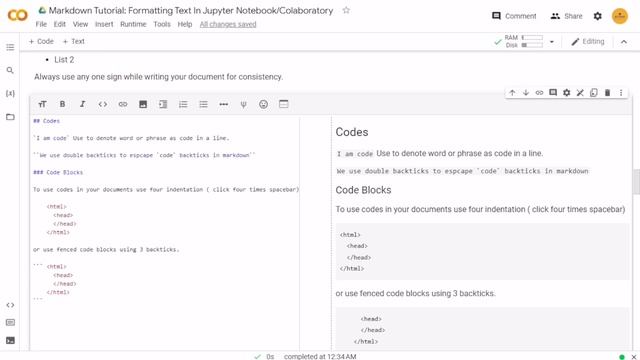Viewport: 640px width, 360px height.
Task: Click the List 2 bullet item
Action: pyautogui.click(x=64, y=60)
